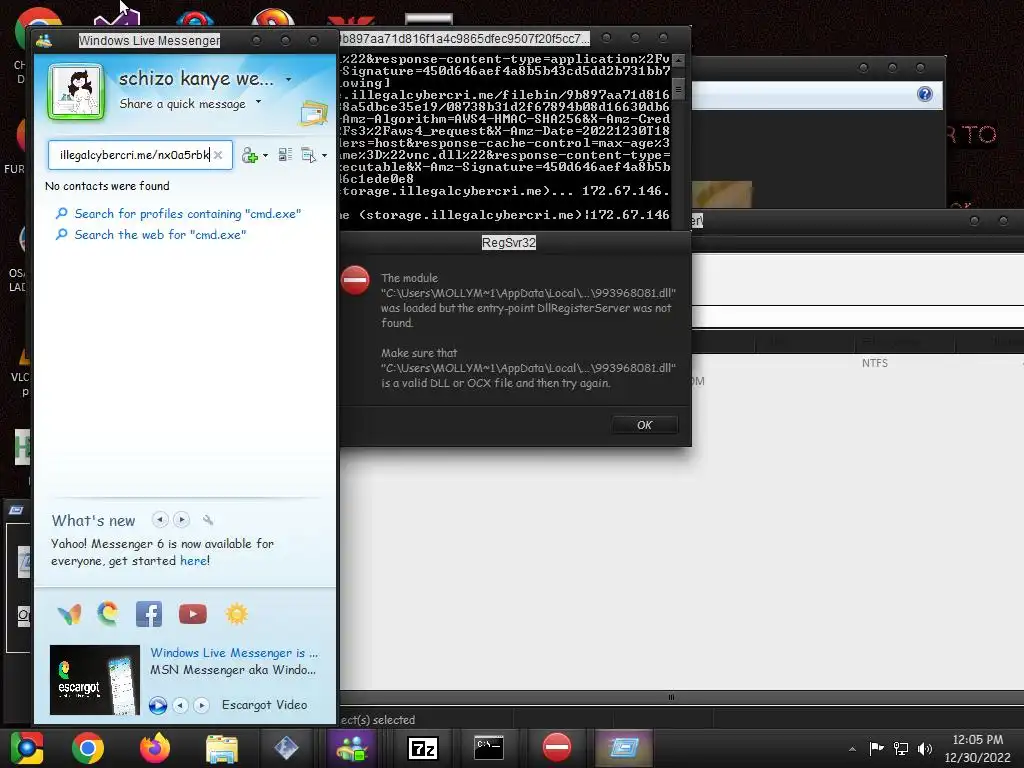Click the RegSvr32 error stop icon

tap(355, 281)
